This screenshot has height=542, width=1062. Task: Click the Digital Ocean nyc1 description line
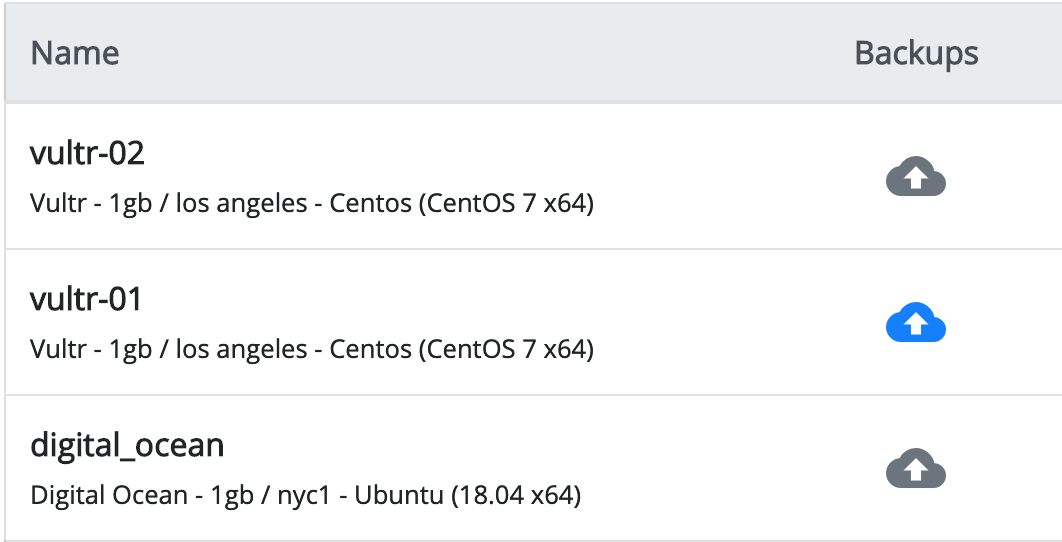305,495
